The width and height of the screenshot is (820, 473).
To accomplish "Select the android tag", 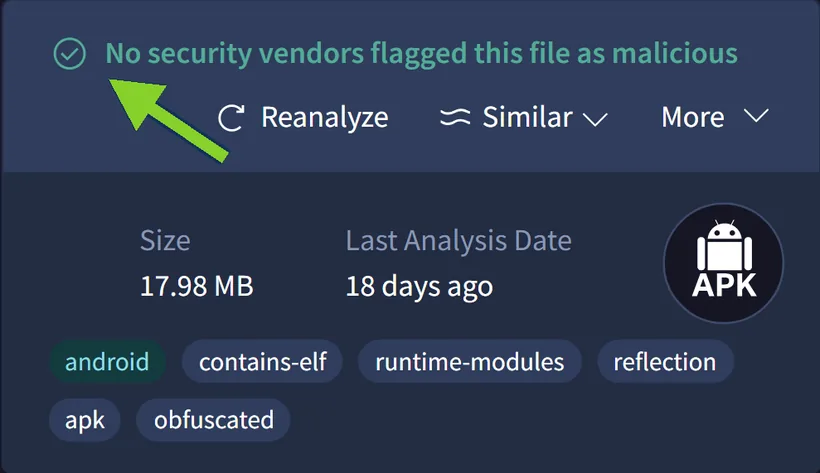I will [107, 362].
